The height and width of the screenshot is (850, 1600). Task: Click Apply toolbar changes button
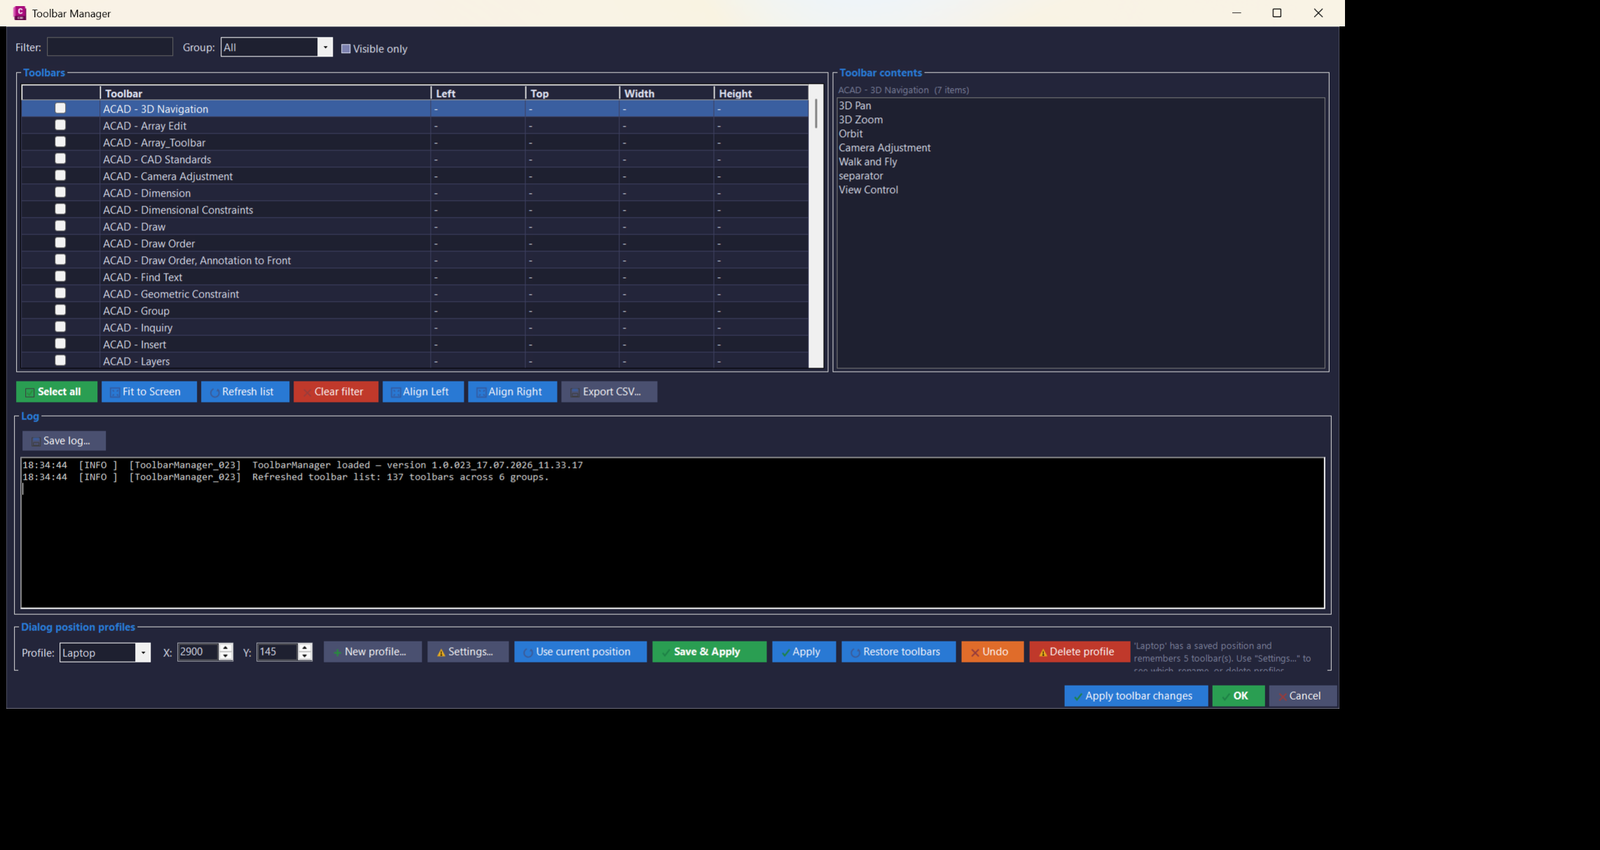pos(1136,696)
